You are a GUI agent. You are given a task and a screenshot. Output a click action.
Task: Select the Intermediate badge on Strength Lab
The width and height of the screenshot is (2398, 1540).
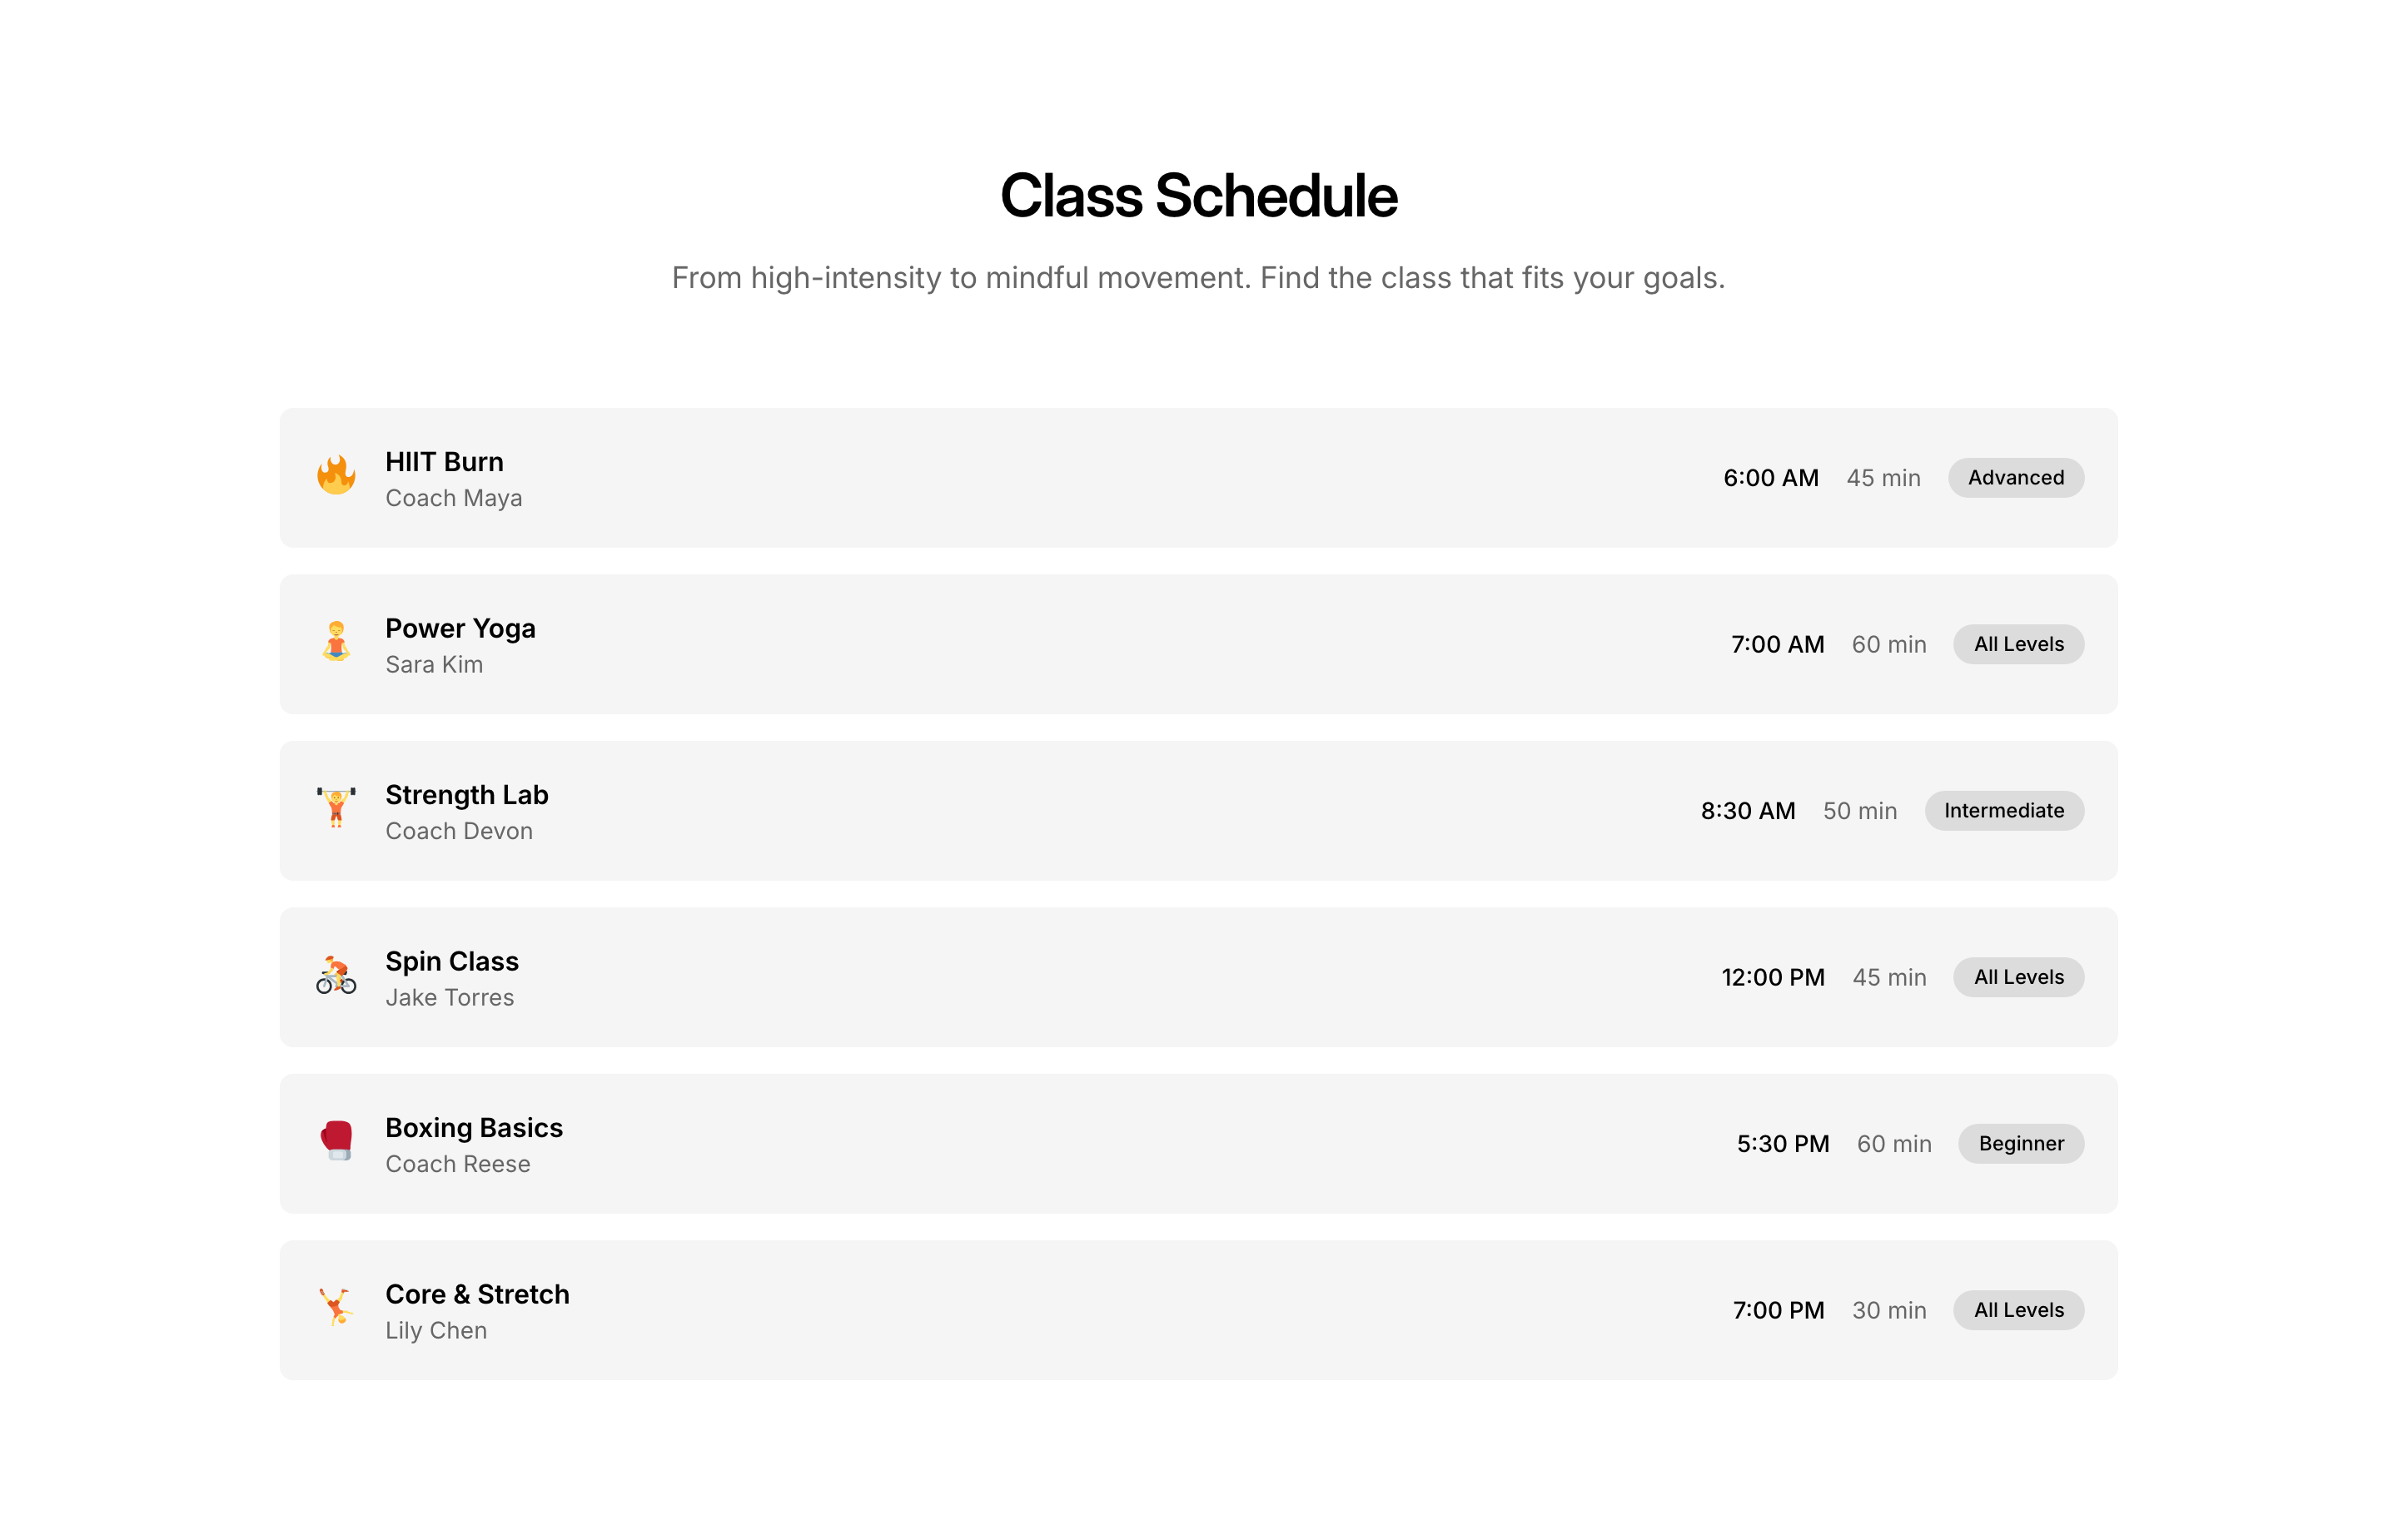2003,811
